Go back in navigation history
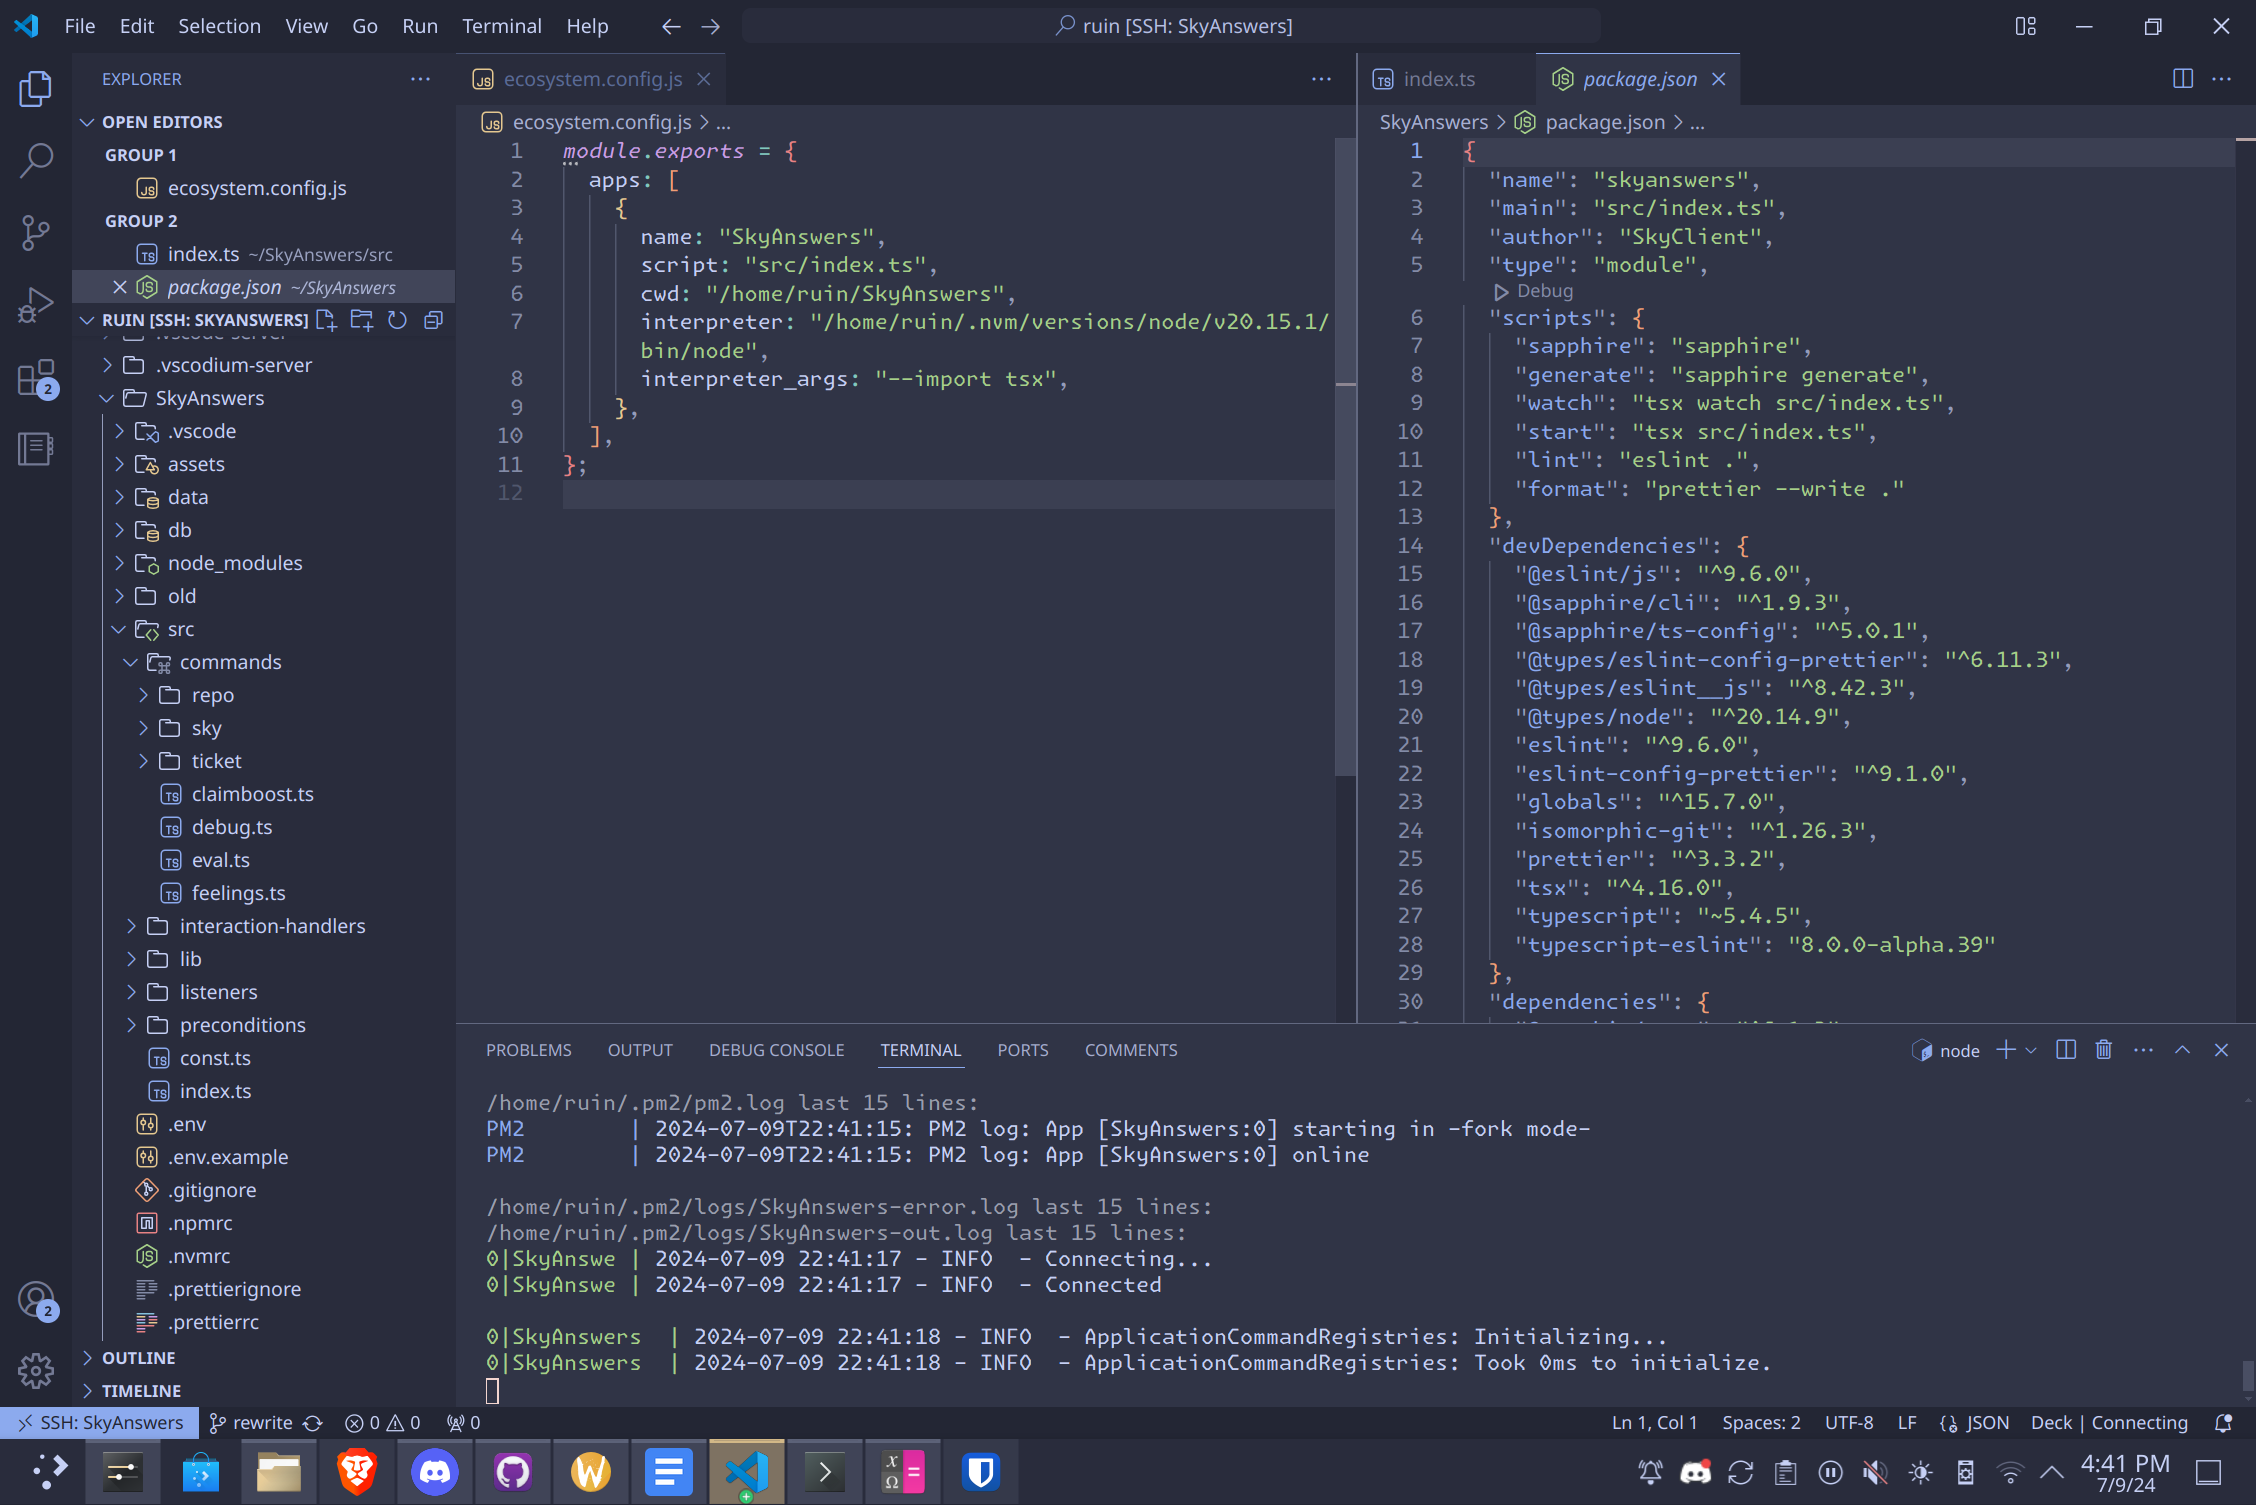The image size is (2256, 1505). tap(671, 26)
